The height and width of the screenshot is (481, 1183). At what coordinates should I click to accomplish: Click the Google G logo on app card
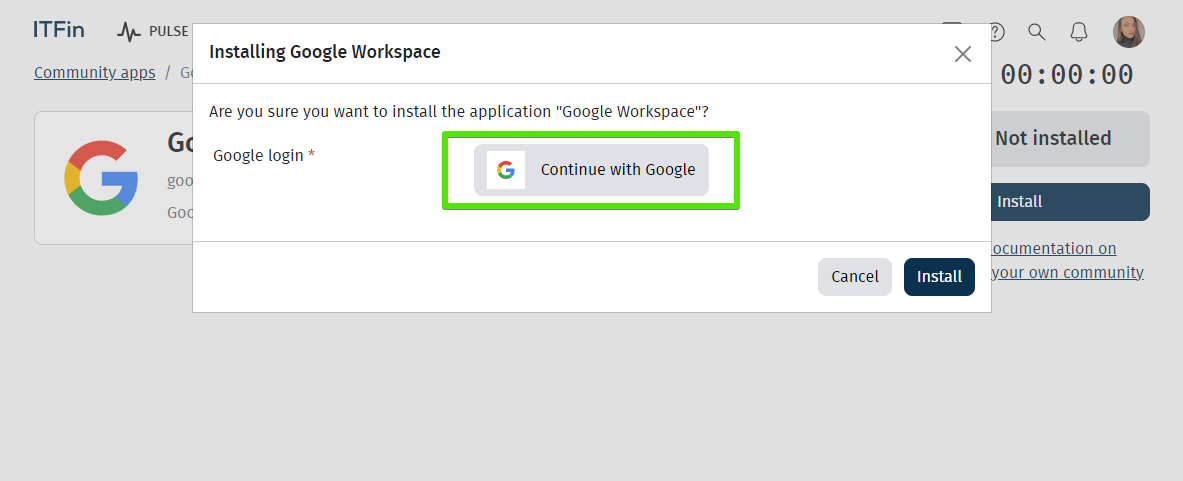click(101, 178)
